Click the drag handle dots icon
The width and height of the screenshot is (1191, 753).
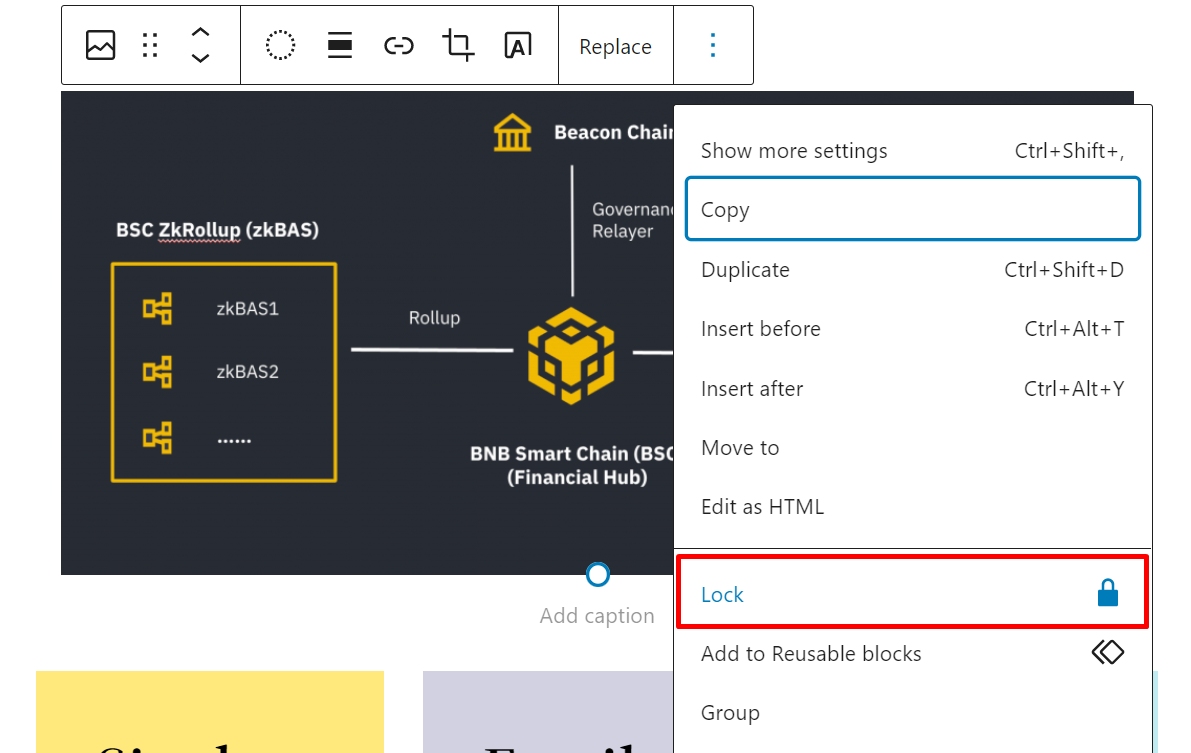coord(150,46)
